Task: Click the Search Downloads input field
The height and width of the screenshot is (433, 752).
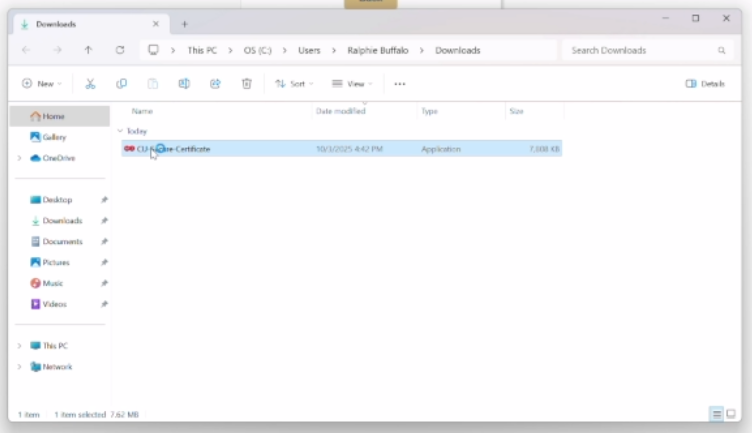Action: pos(640,50)
